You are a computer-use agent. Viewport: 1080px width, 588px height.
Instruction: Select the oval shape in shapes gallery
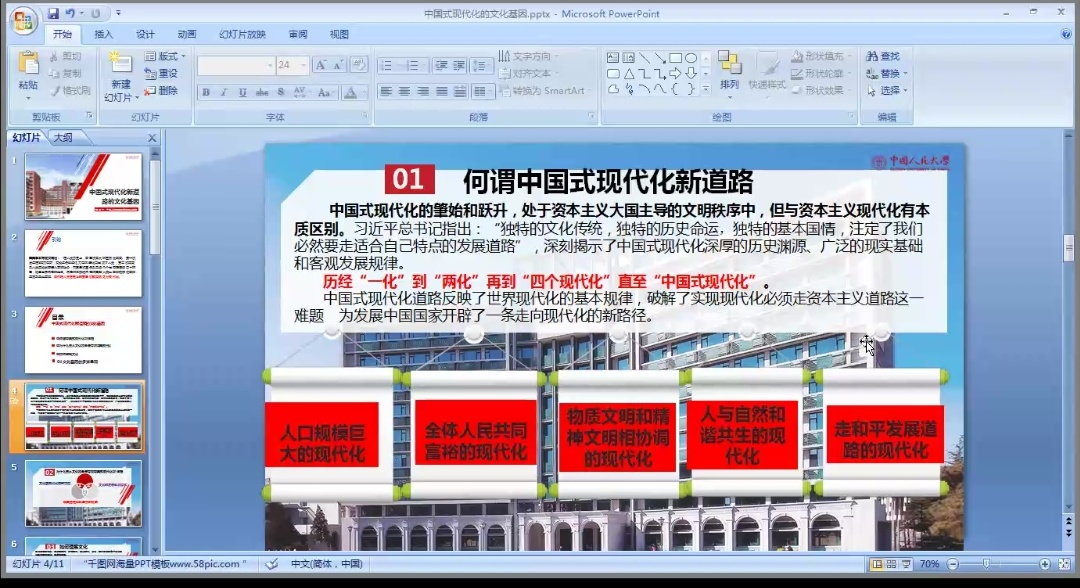(691, 58)
